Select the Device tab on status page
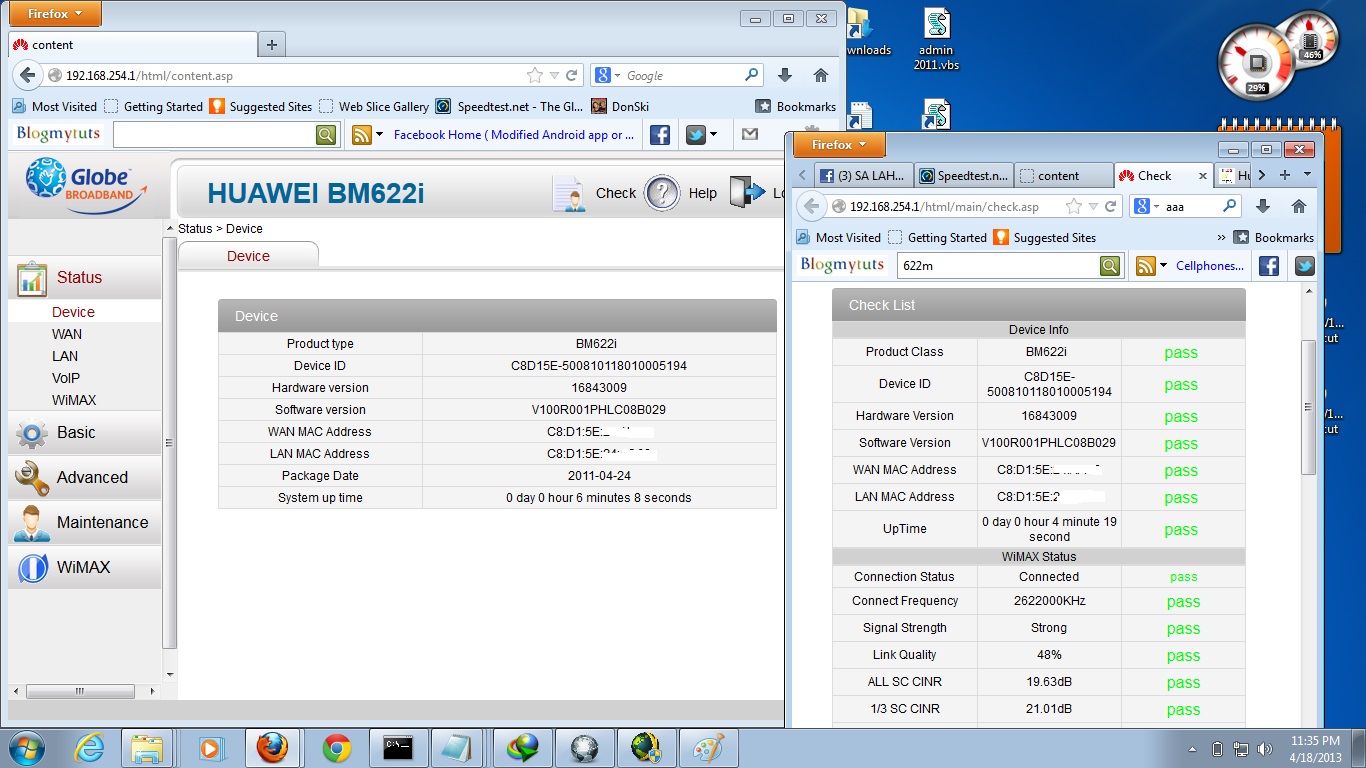The image size is (1366, 768). [x=248, y=256]
